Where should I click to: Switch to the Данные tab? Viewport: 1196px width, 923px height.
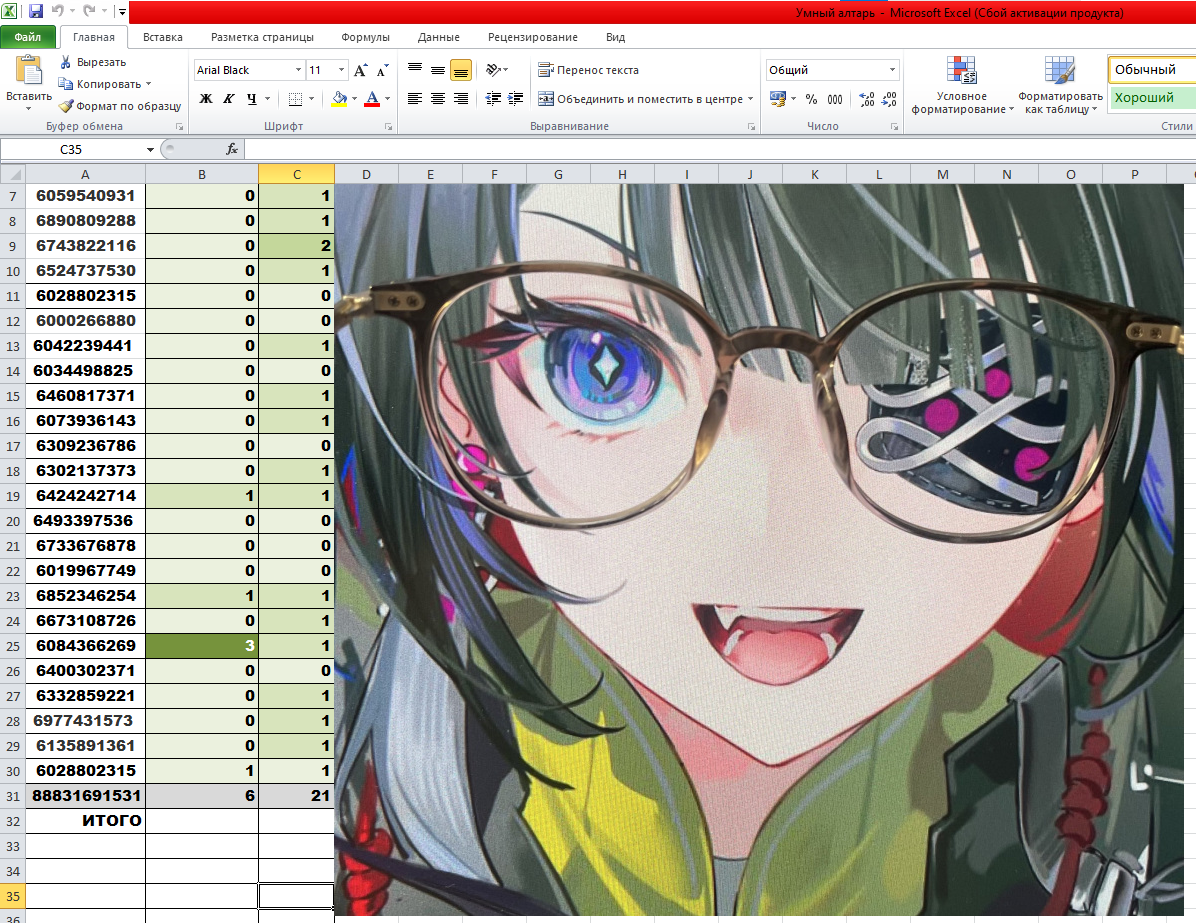pos(439,37)
